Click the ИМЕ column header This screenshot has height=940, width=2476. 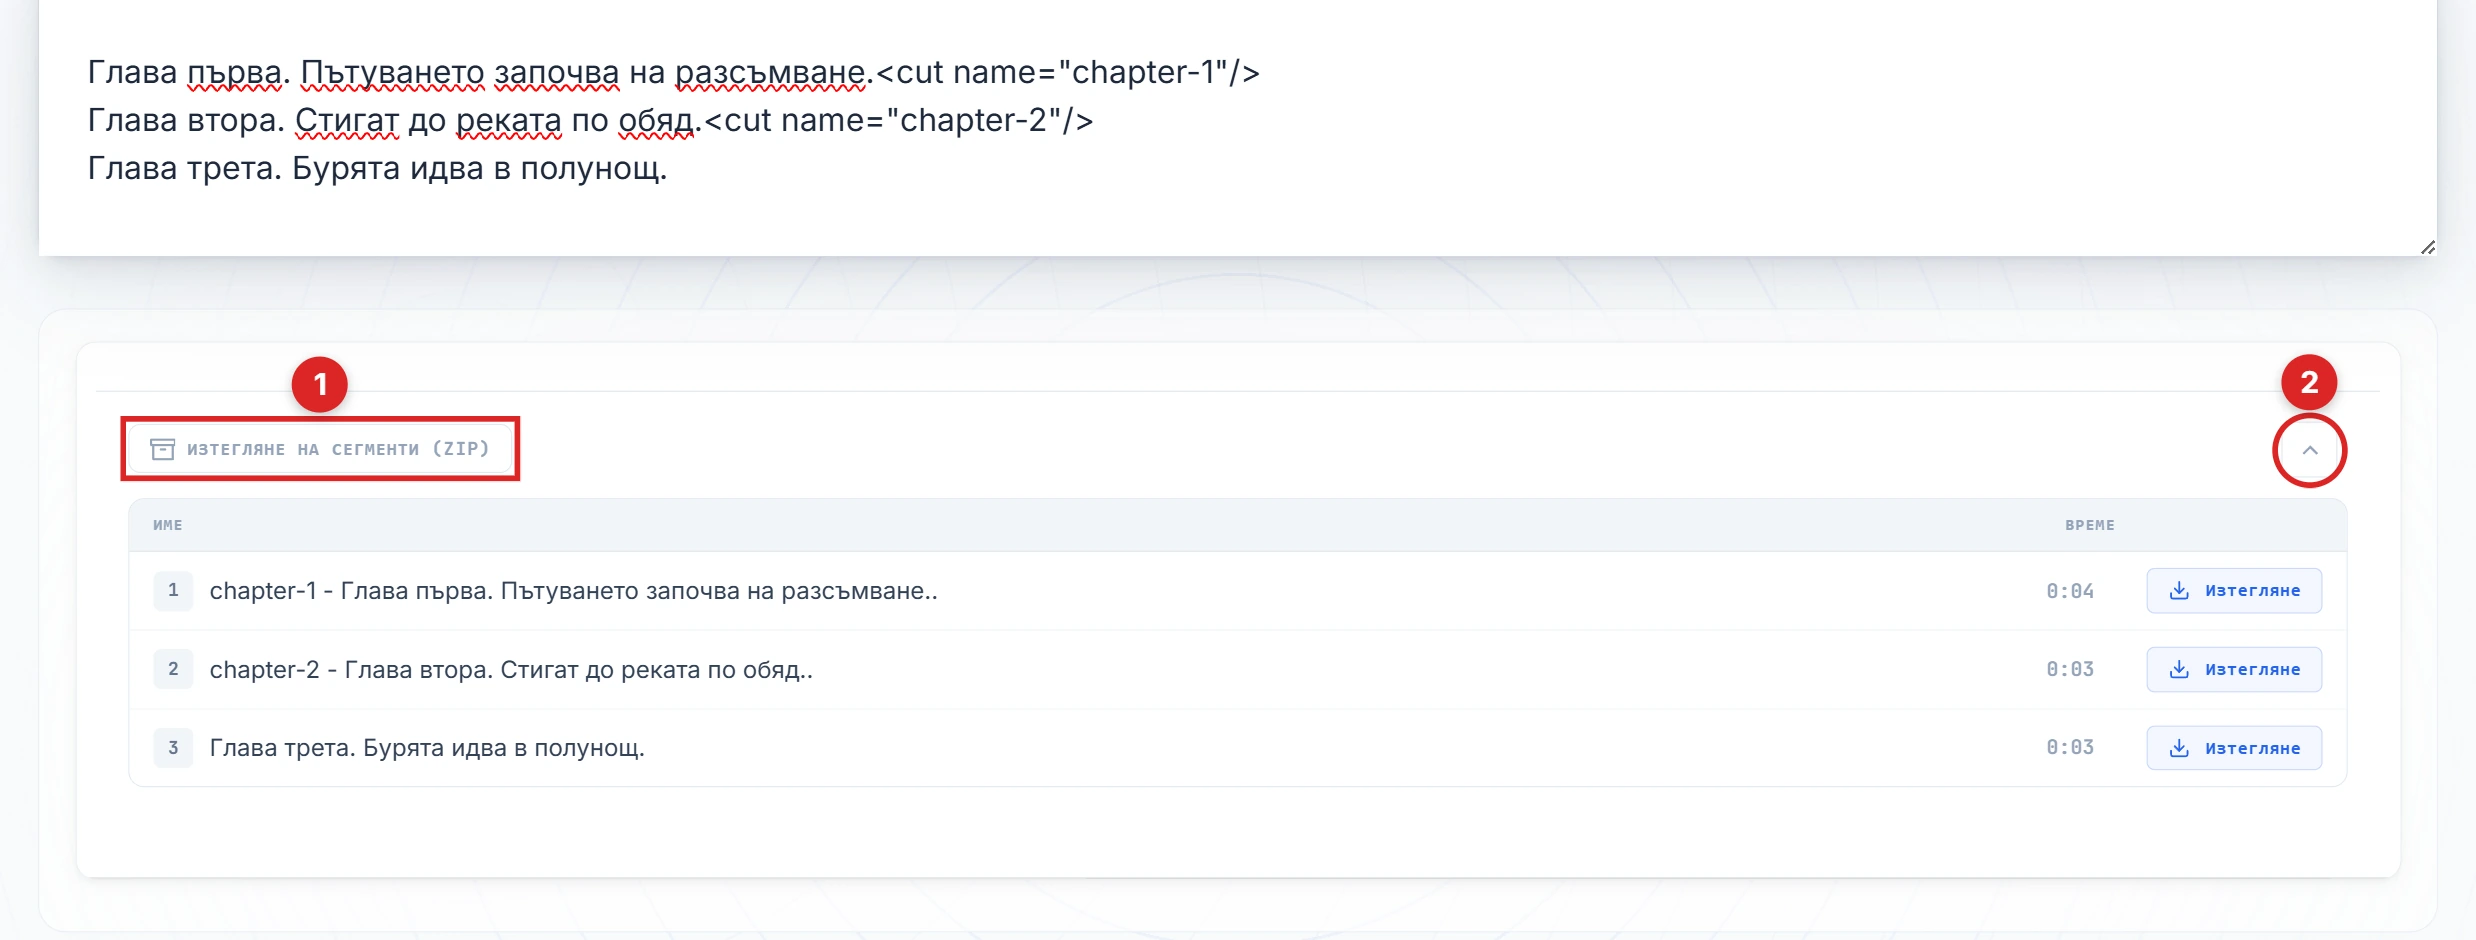(x=168, y=525)
